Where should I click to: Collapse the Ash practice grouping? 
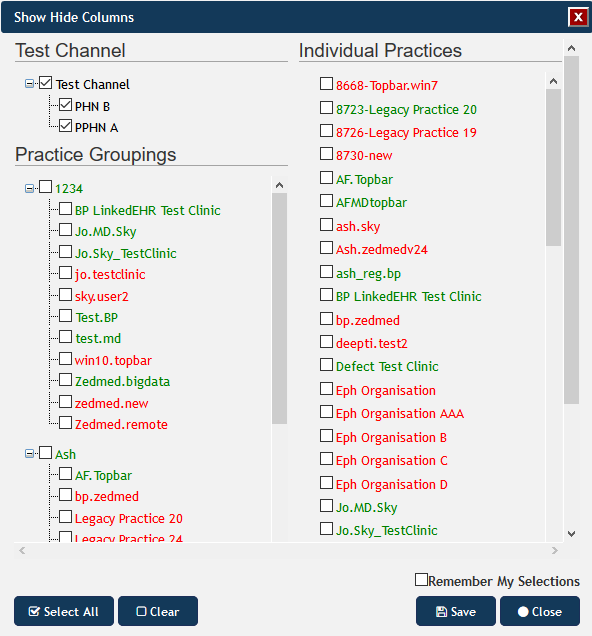tap(29, 453)
